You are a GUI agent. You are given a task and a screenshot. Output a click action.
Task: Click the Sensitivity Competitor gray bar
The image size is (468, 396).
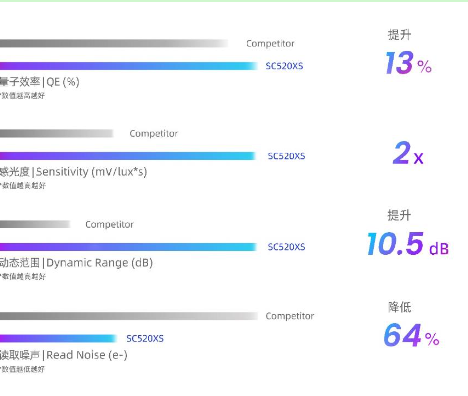pyautogui.click(x=57, y=133)
